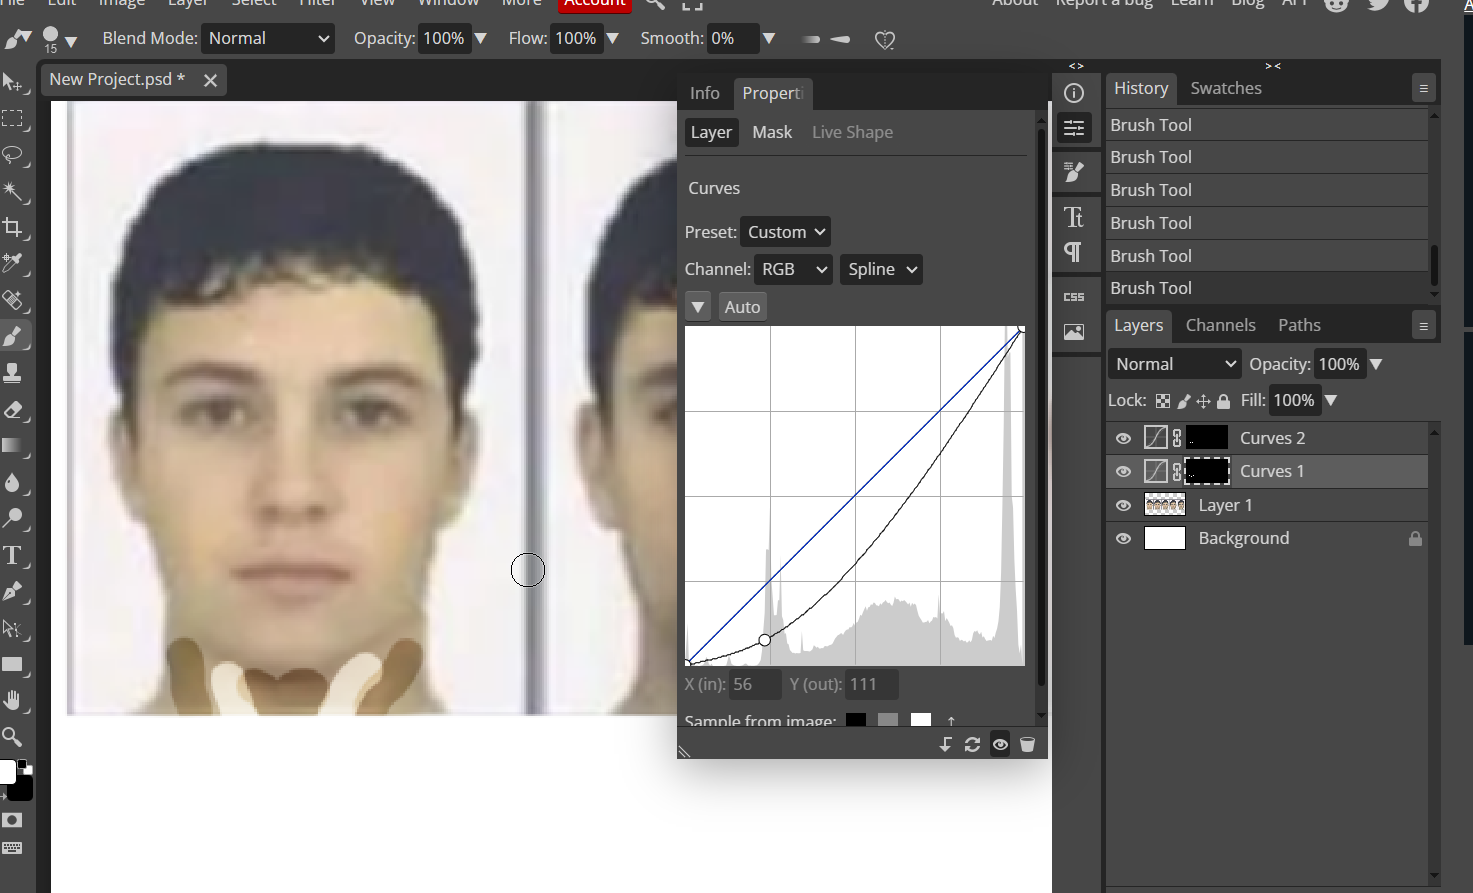Viewport: 1473px width, 893px height.
Task: Select the Type tool
Action: pos(13,556)
